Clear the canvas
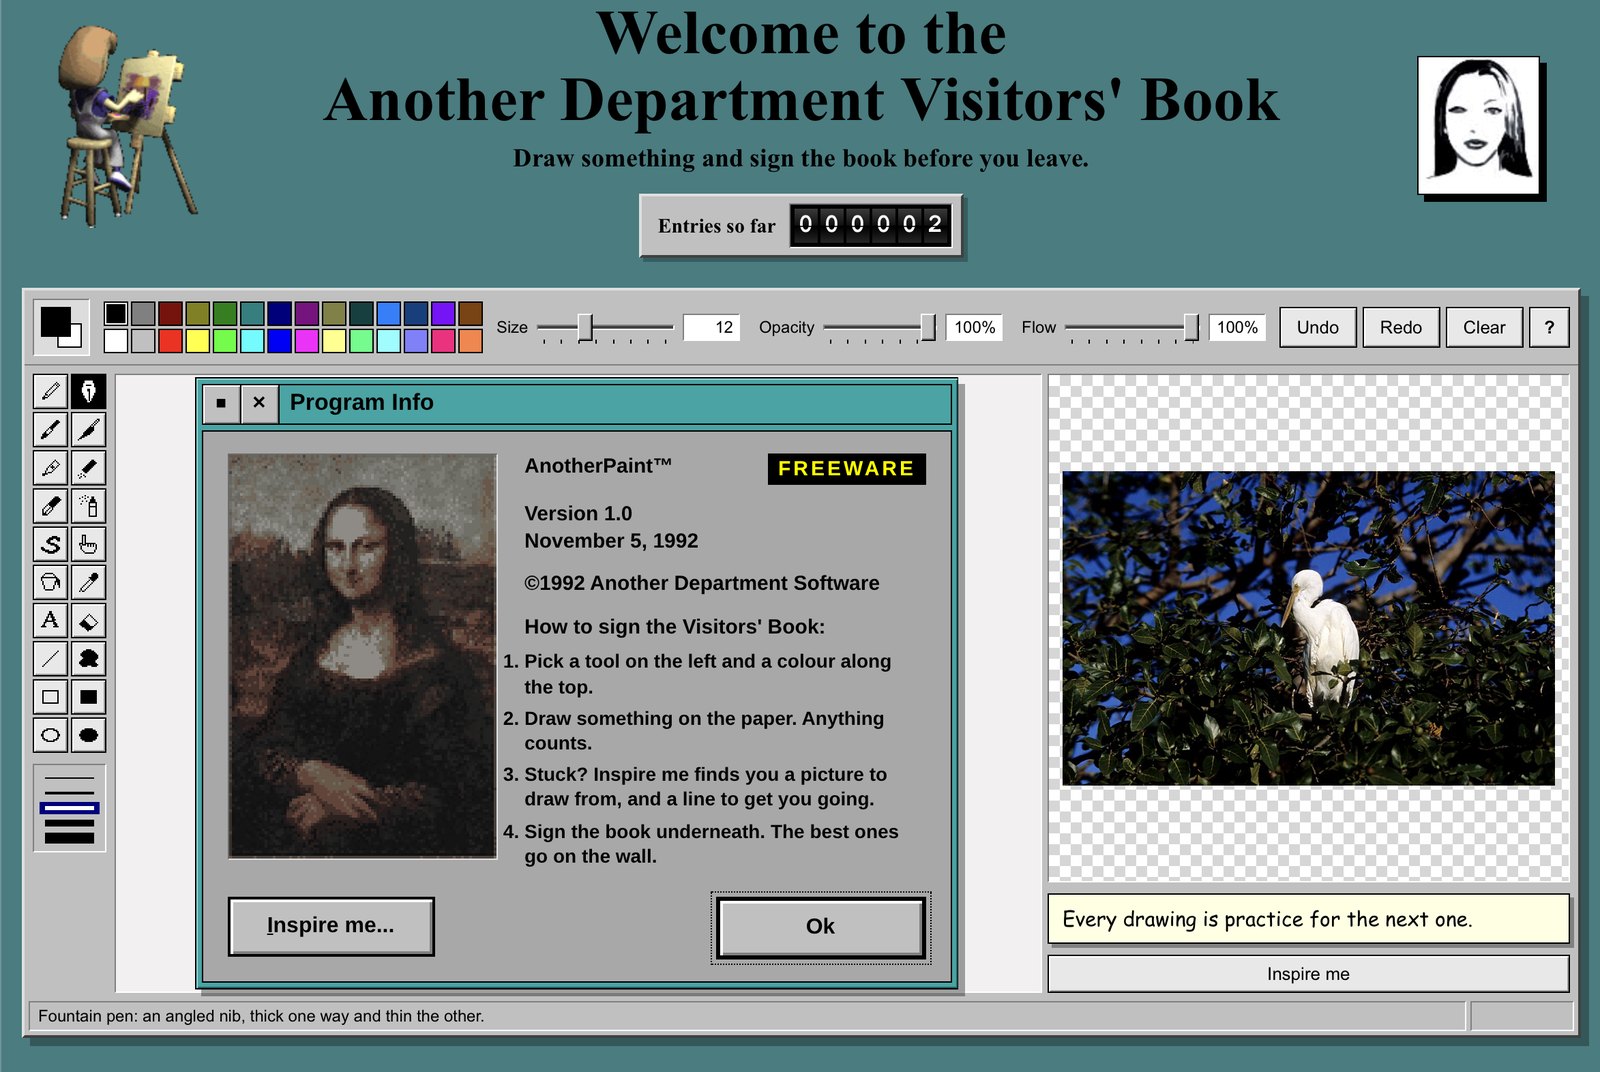The image size is (1600, 1072). point(1483,327)
